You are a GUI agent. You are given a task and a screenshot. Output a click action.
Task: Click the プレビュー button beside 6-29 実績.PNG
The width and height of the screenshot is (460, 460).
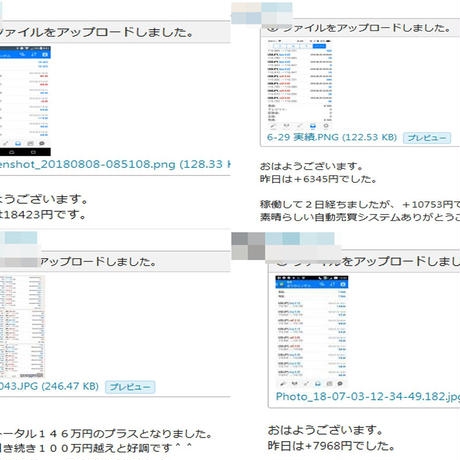point(427,138)
